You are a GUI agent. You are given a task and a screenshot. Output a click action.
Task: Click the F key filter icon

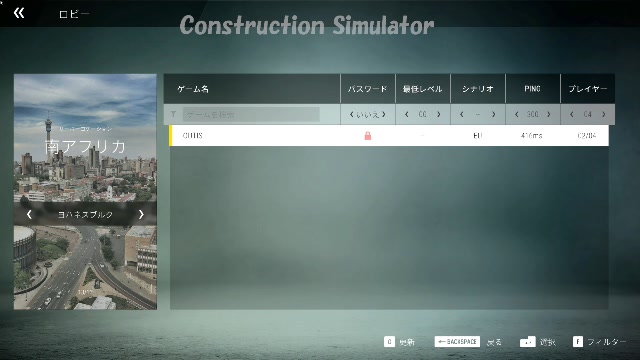[x=578, y=342]
